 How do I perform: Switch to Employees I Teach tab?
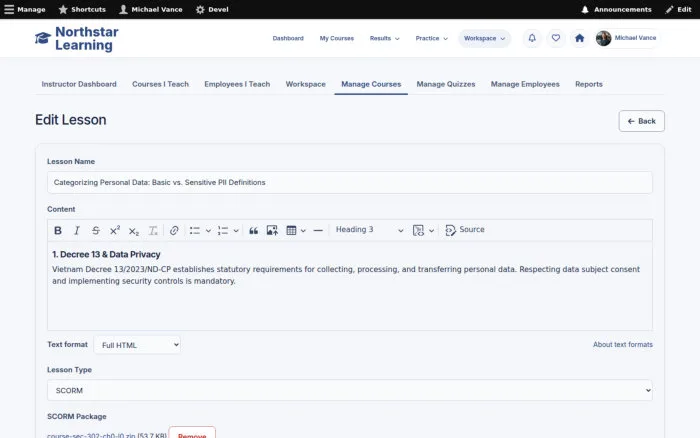(237, 84)
